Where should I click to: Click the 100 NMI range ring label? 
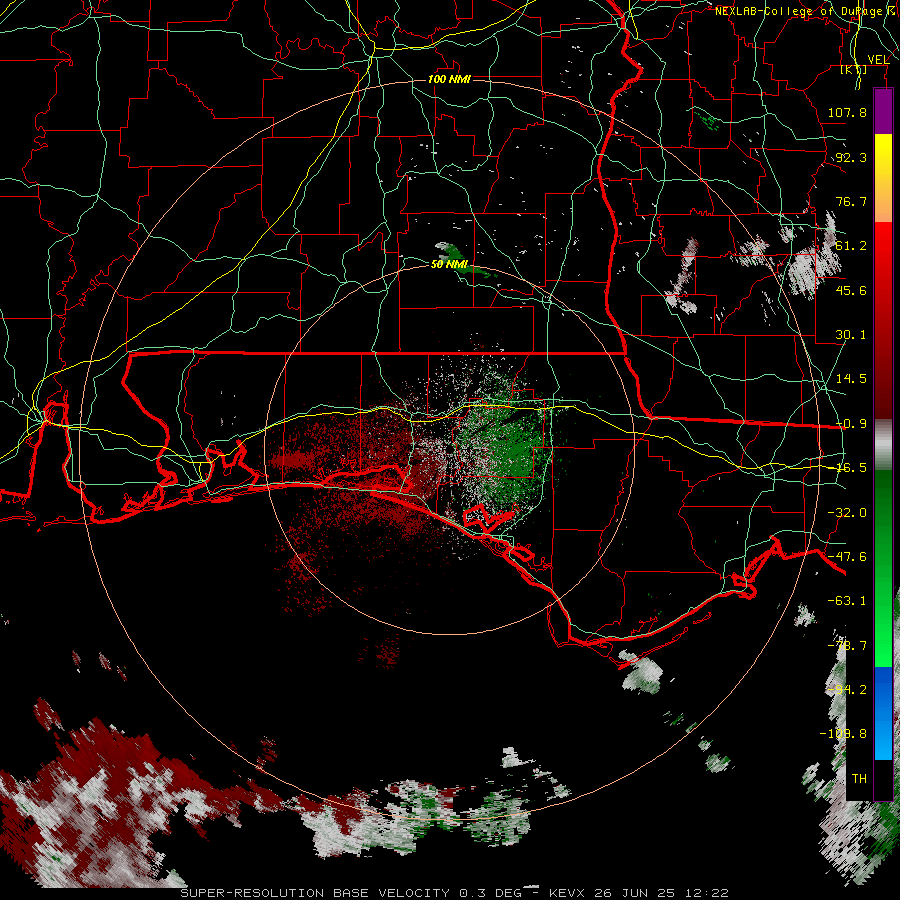(449, 79)
